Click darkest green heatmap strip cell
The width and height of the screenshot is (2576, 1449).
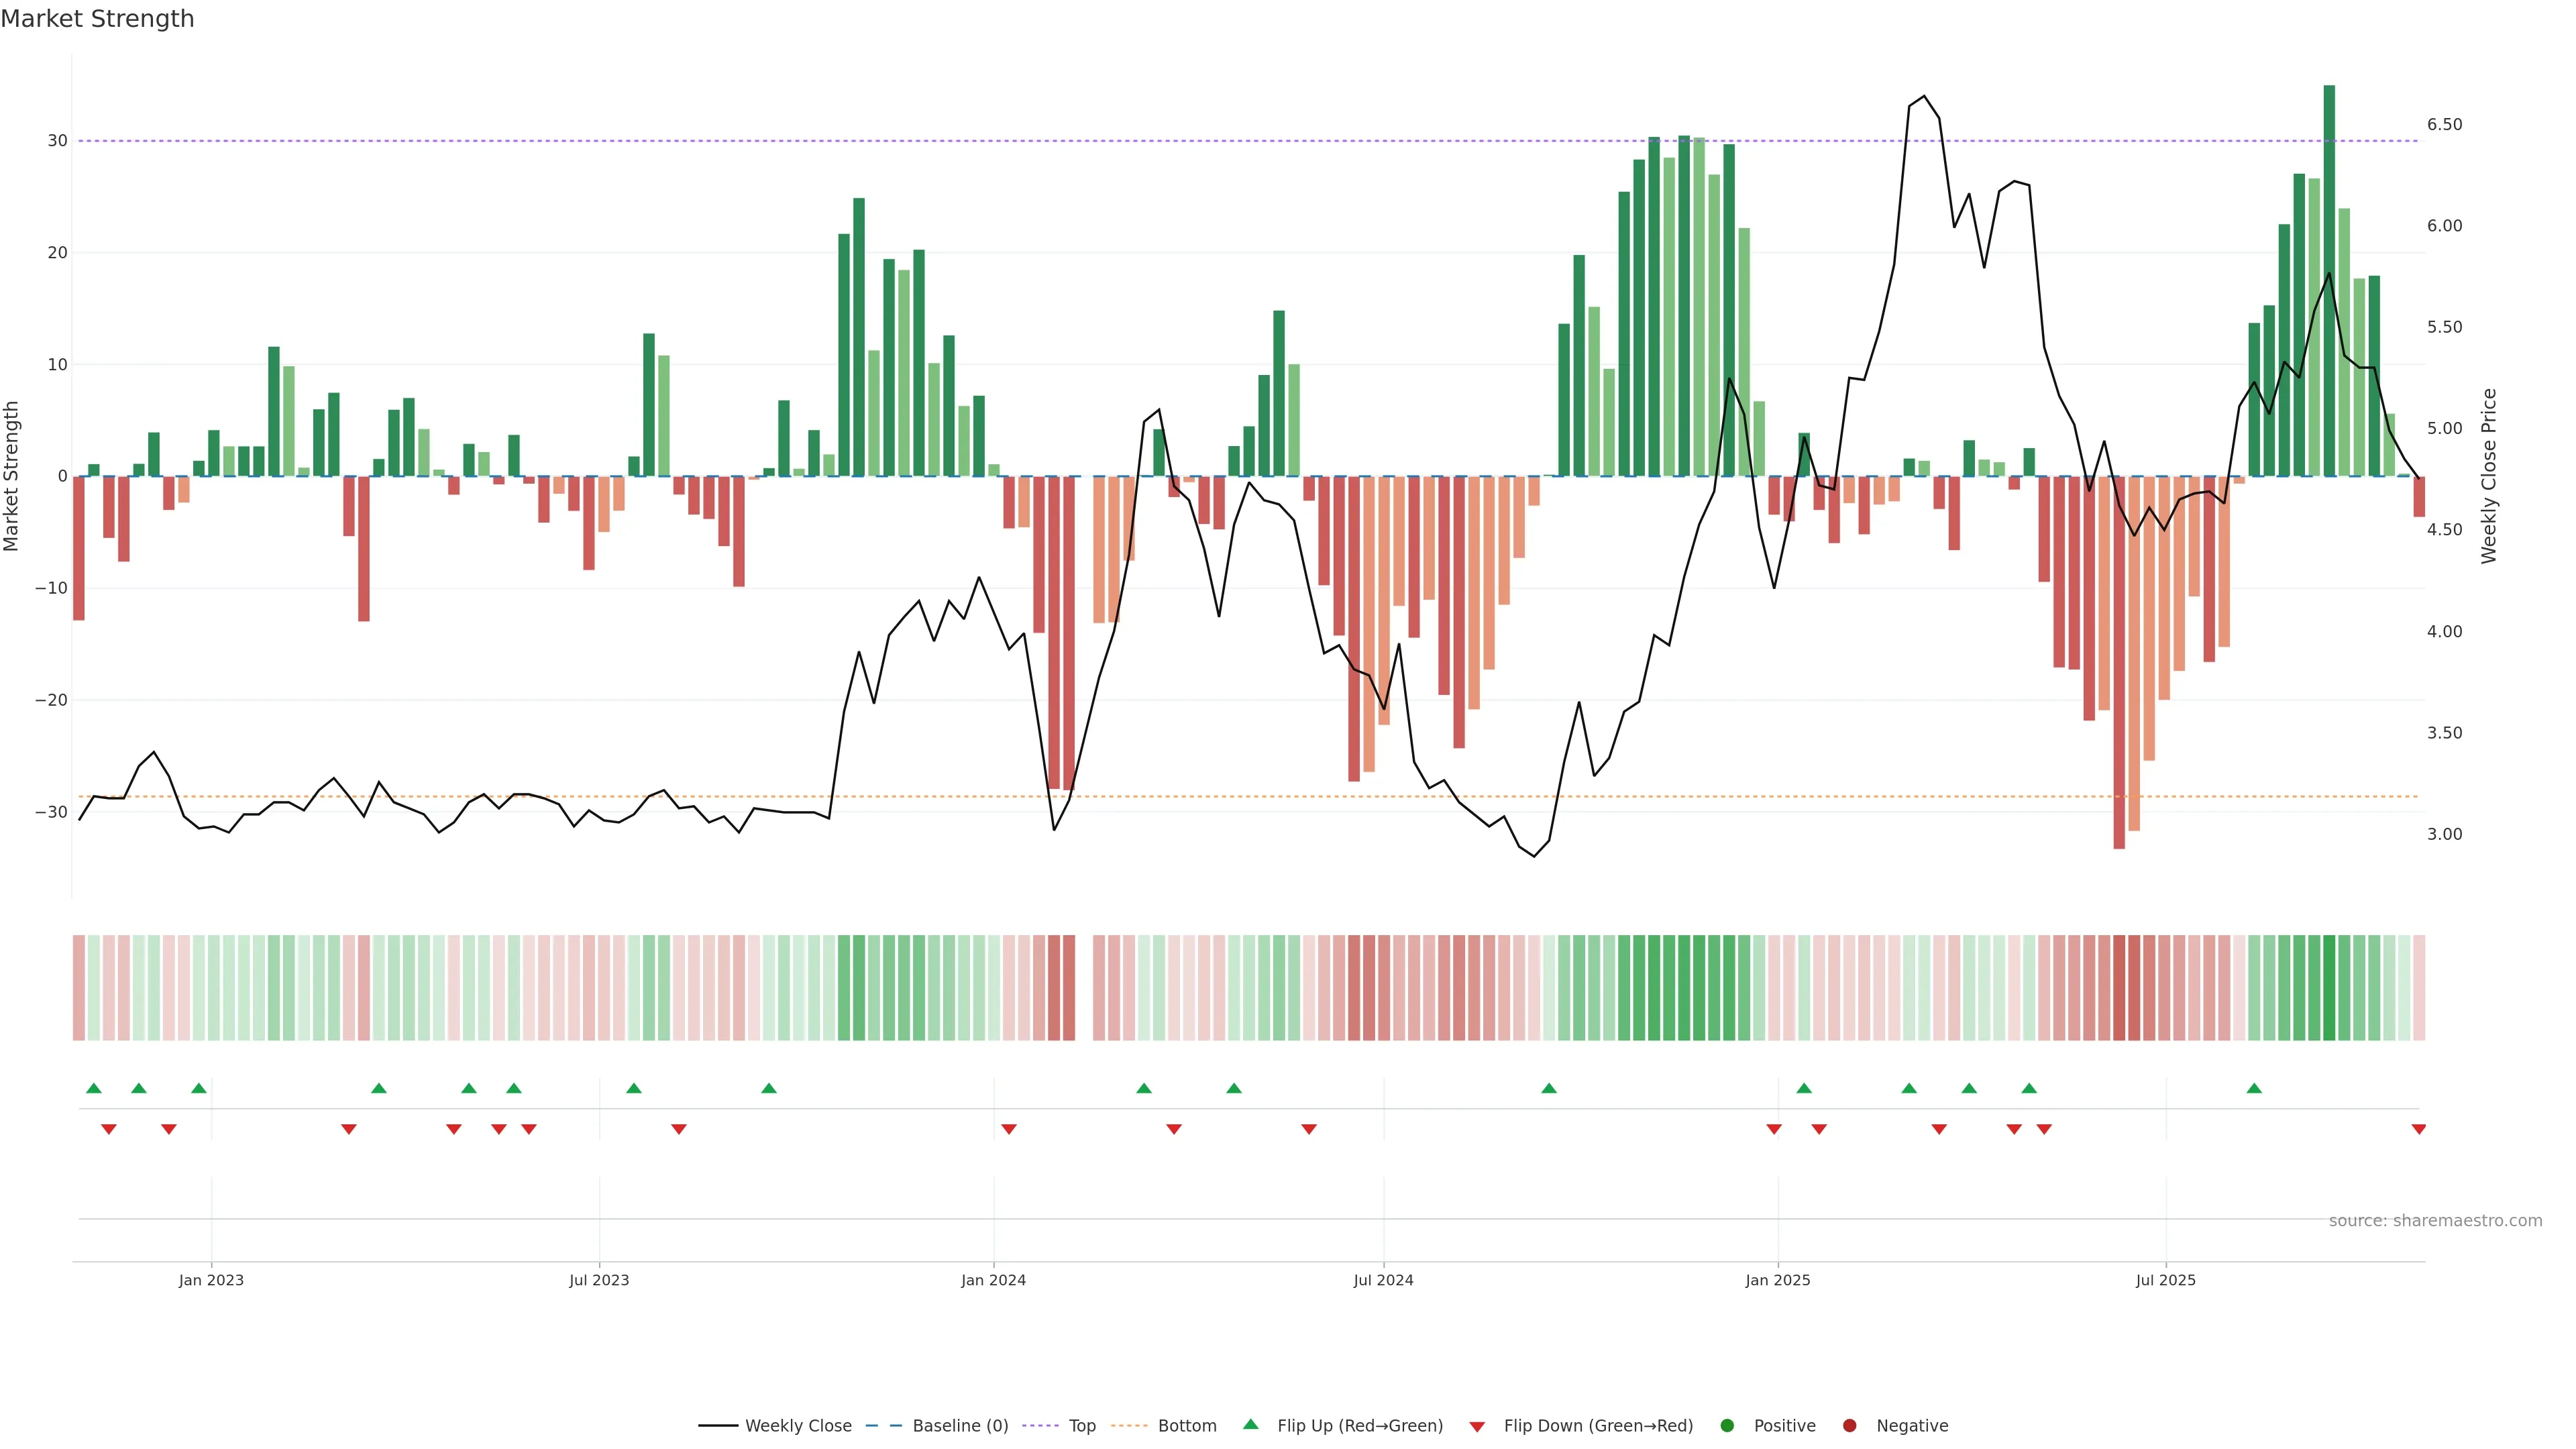[2329, 987]
